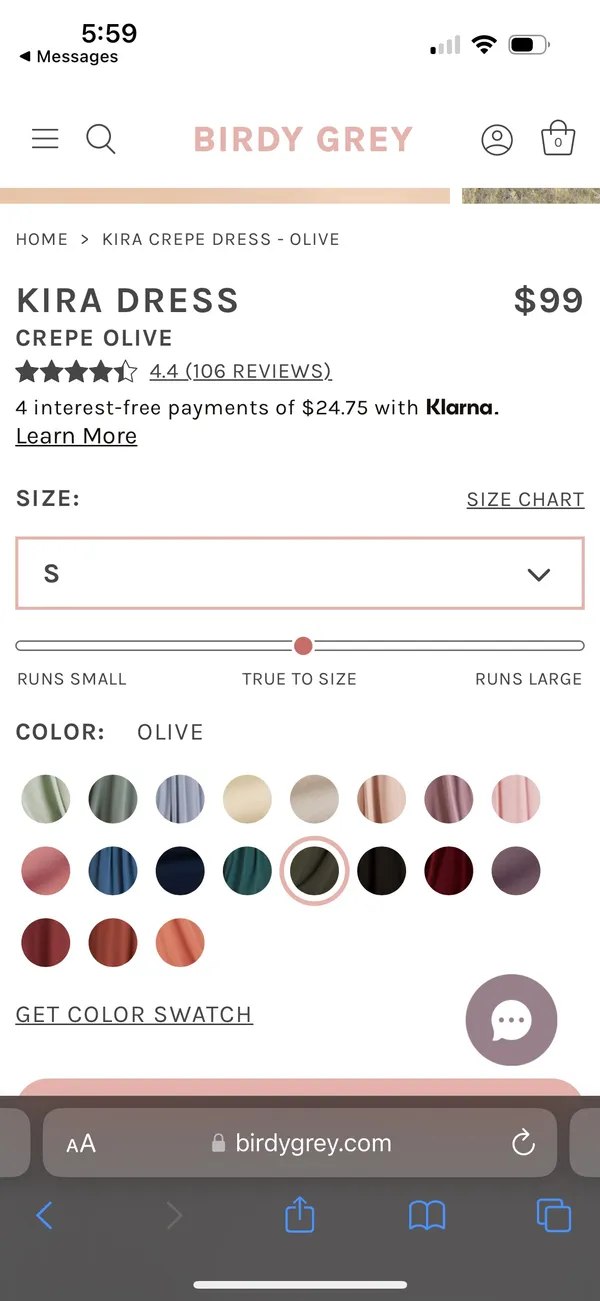Return to Messages app via back link
Image resolution: width=600 pixels, height=1301 pixels.
pos(68,57)
